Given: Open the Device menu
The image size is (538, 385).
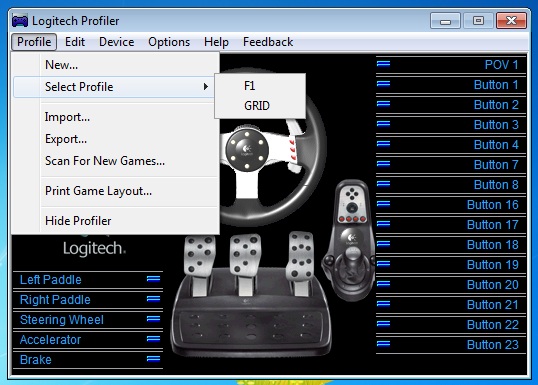Looking at the screenshot, I should (117, 42).
